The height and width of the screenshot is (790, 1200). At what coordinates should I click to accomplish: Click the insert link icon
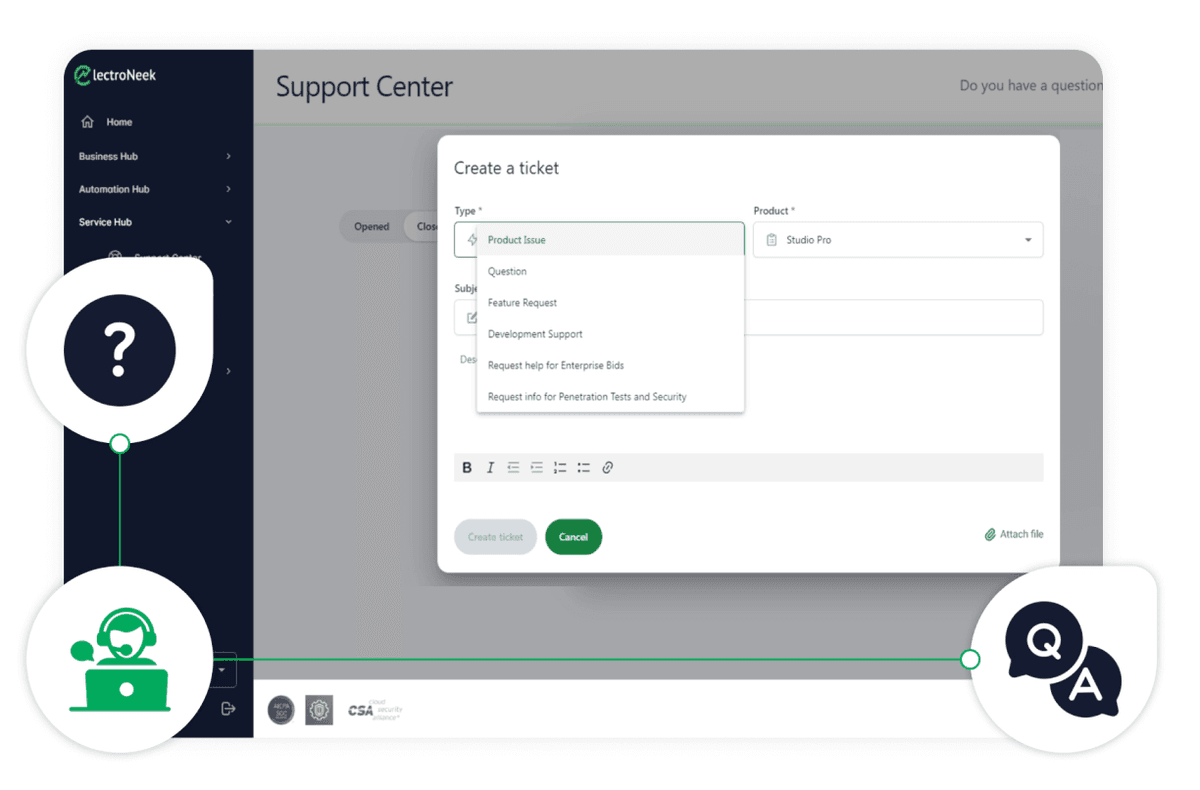(x=607, y=467)
